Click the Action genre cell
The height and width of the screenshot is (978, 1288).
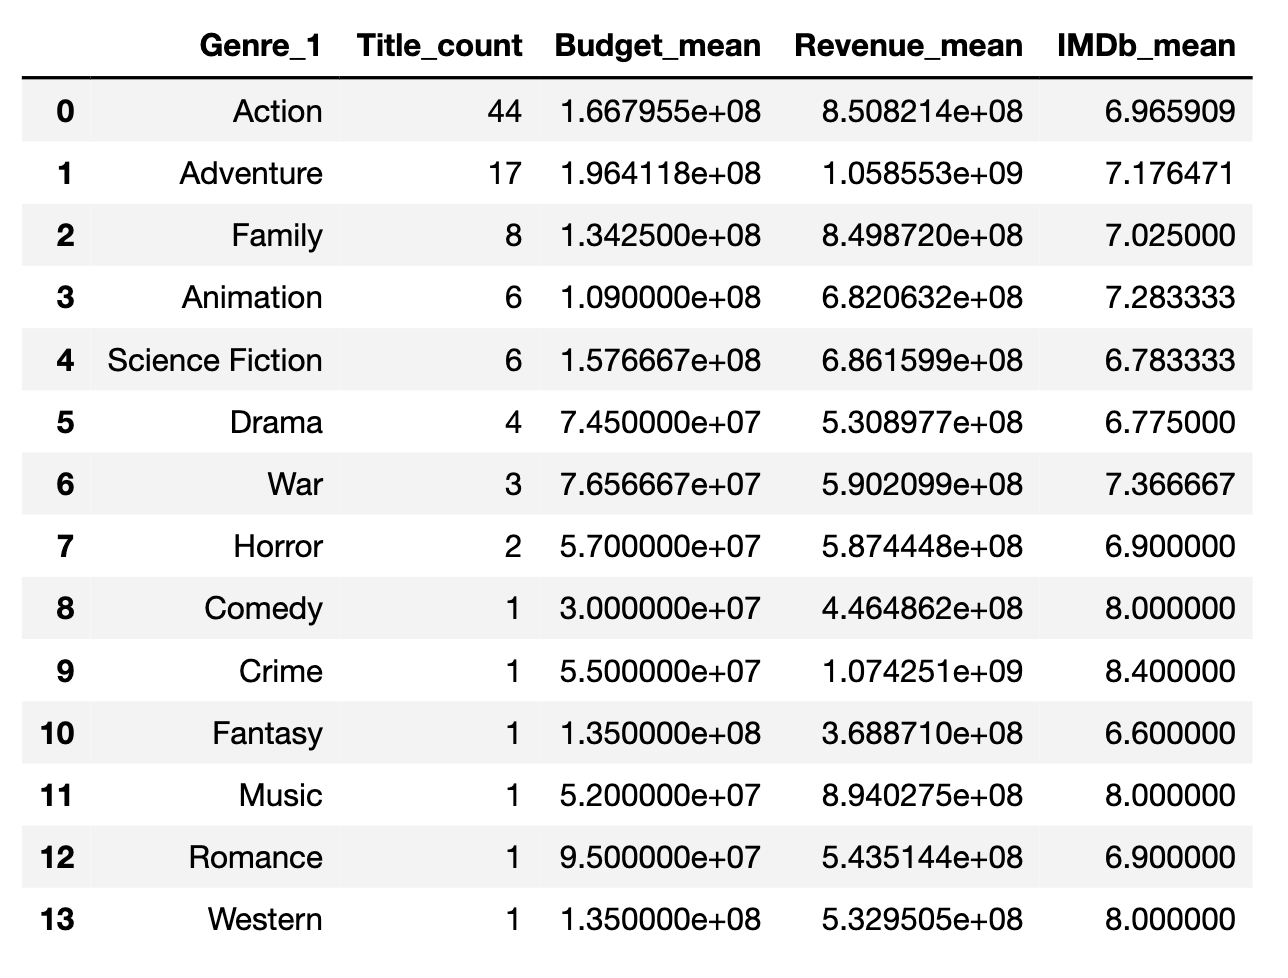(277, 111)
